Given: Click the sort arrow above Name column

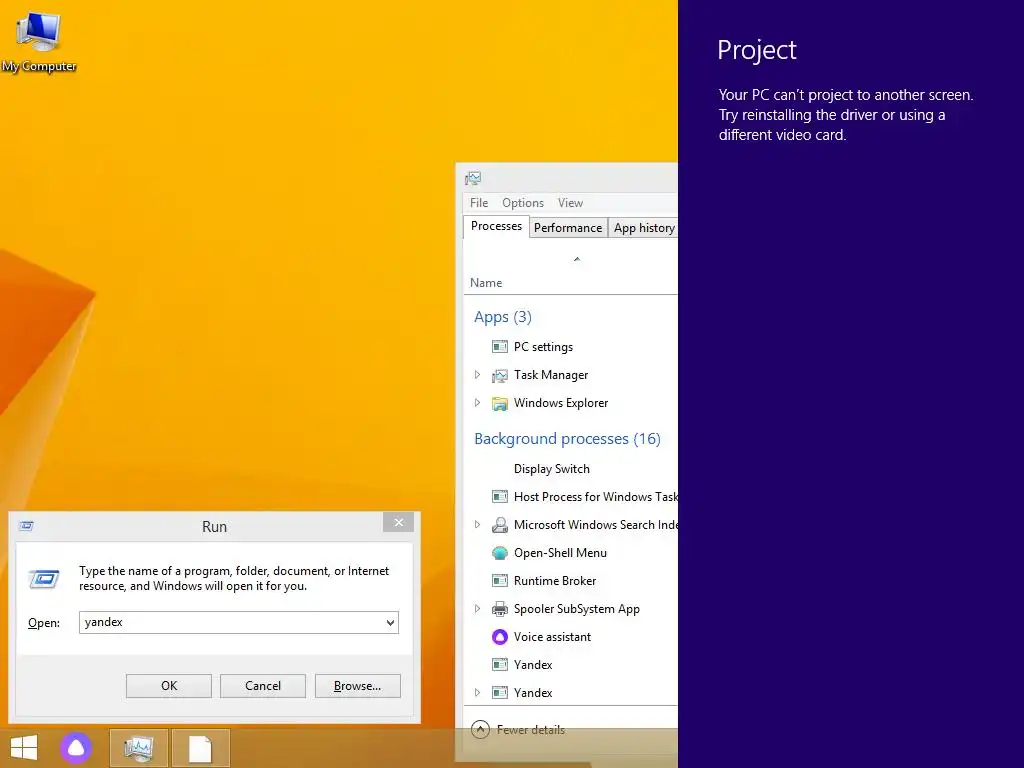Looking at the screenshot, I should (577, 259).
